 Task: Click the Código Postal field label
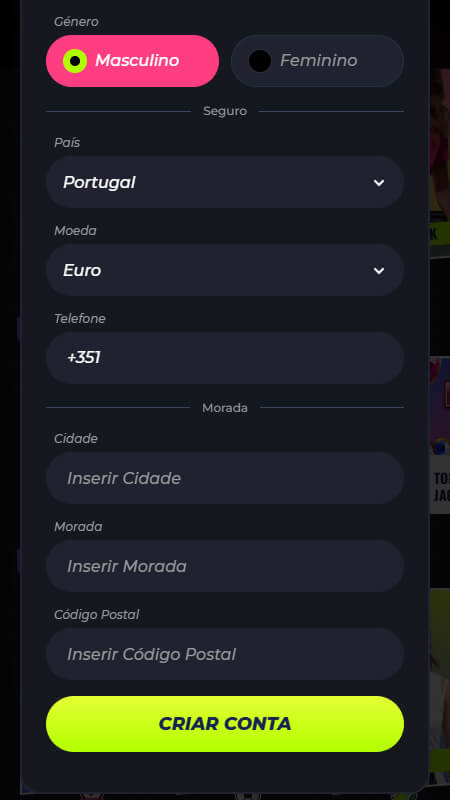tap(96, 615)
